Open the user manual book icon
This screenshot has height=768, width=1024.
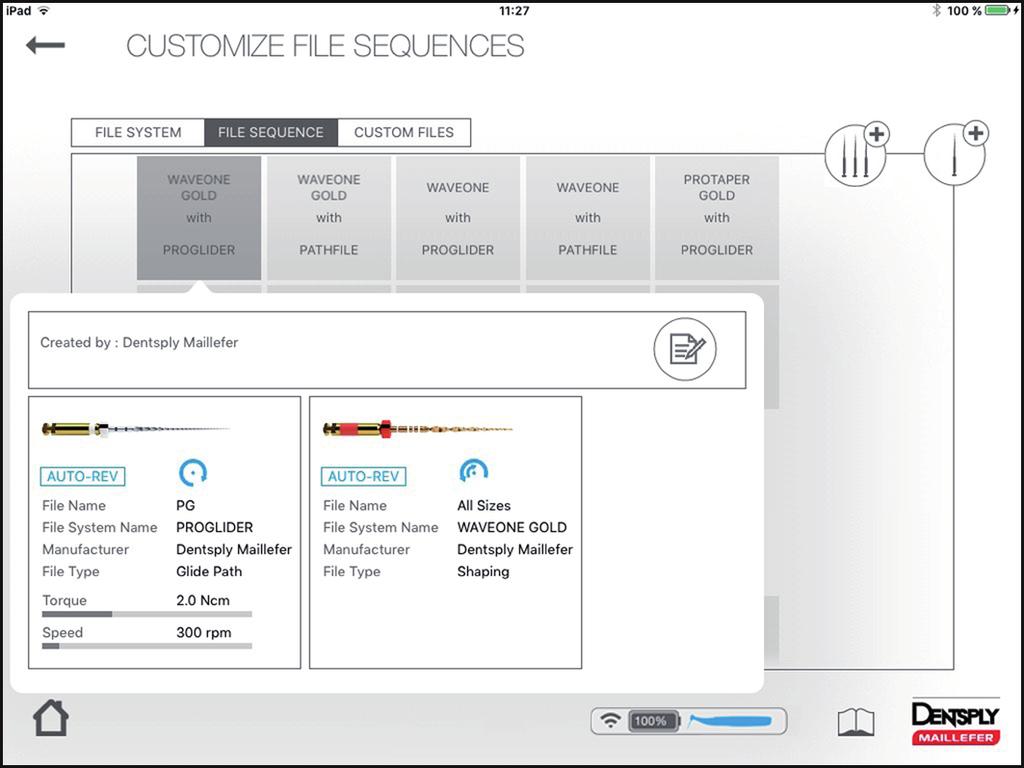point(856,722)
